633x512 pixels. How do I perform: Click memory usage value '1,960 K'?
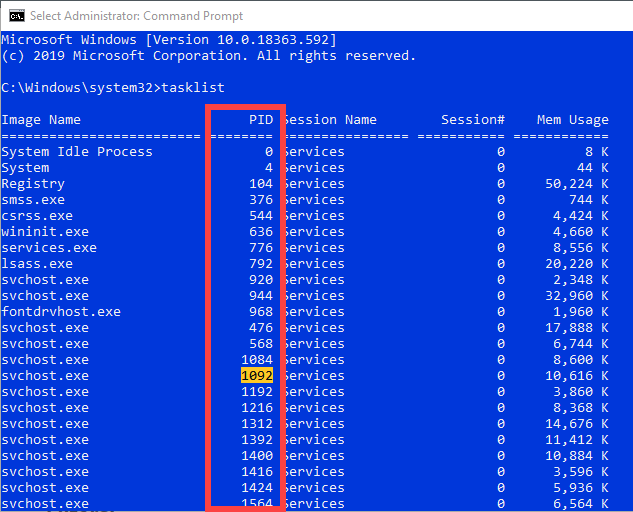coord(581,312)
